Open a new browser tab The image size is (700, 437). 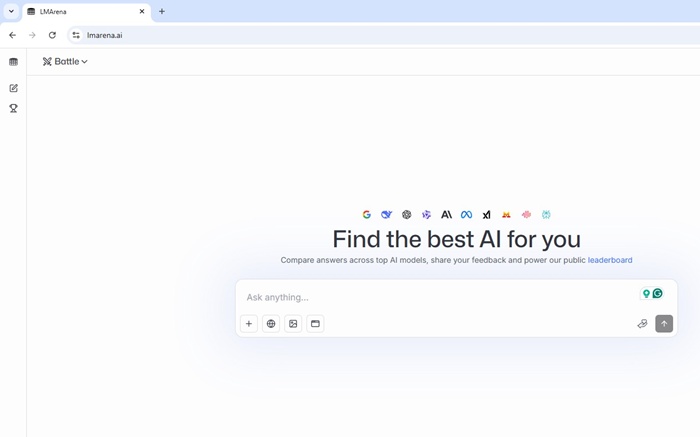162,11
